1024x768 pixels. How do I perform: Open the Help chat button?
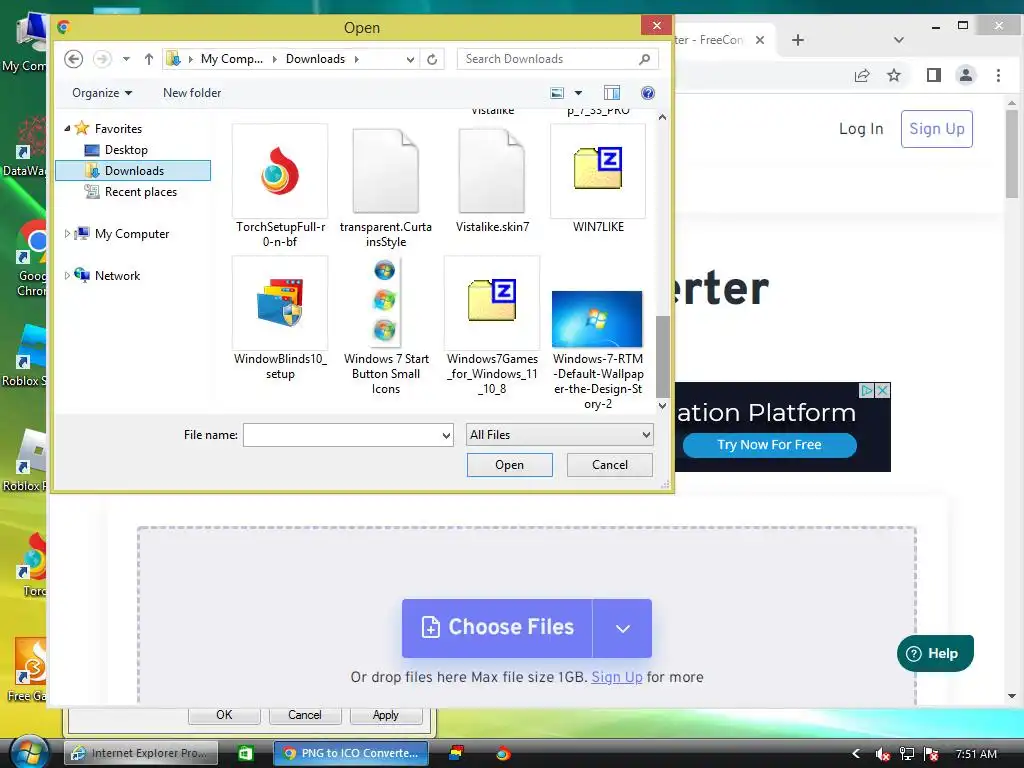[935, 653]
